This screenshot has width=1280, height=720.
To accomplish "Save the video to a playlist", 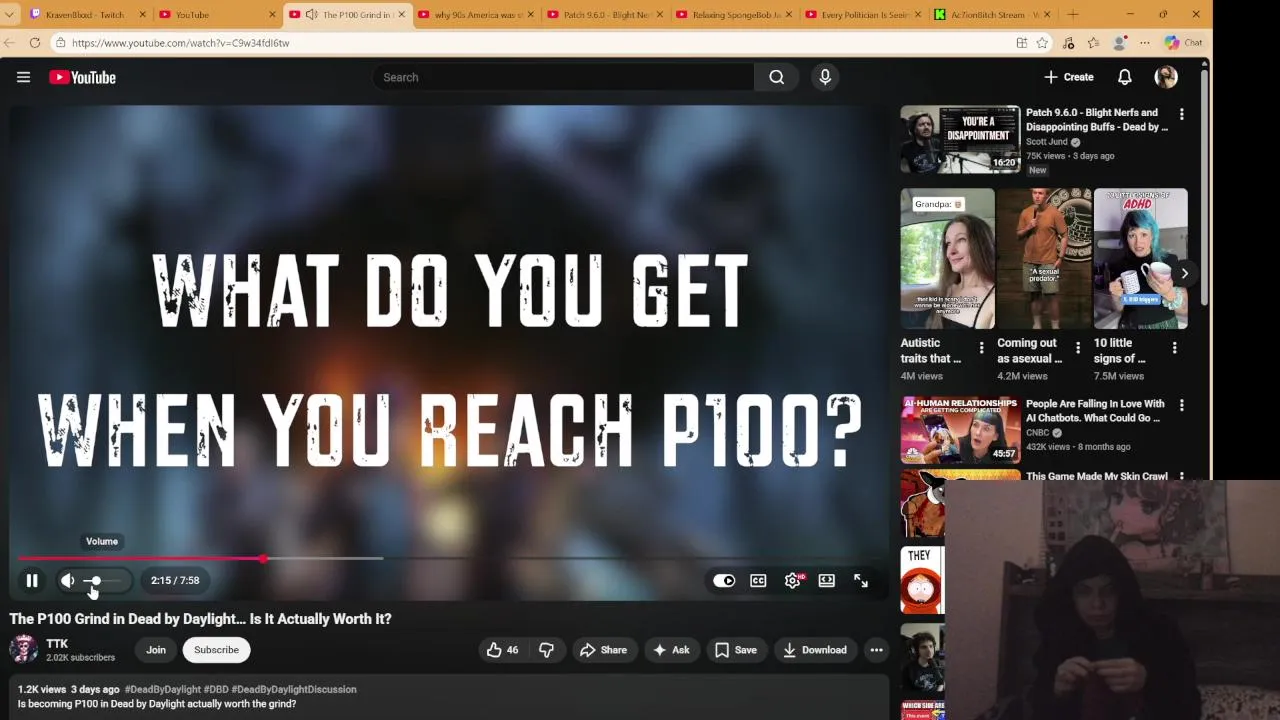I will [736, 650].
